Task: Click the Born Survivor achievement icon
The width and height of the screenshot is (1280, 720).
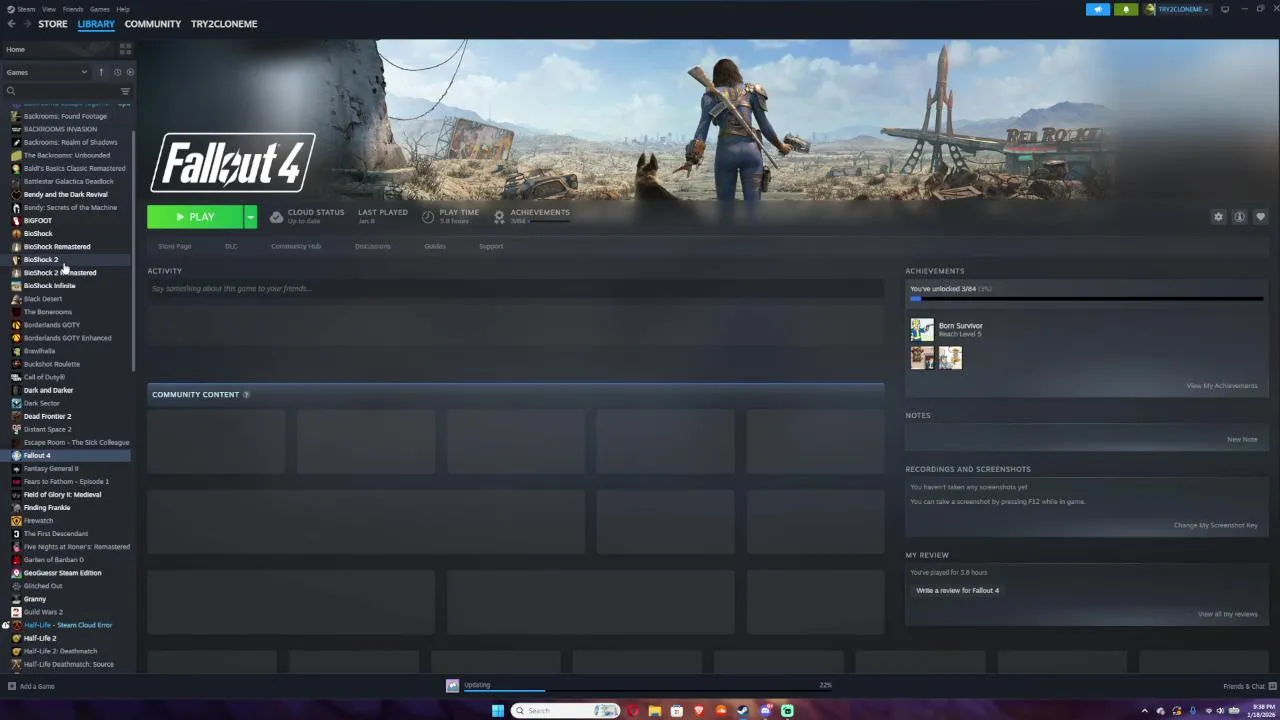Action: [x=922, y=330]
